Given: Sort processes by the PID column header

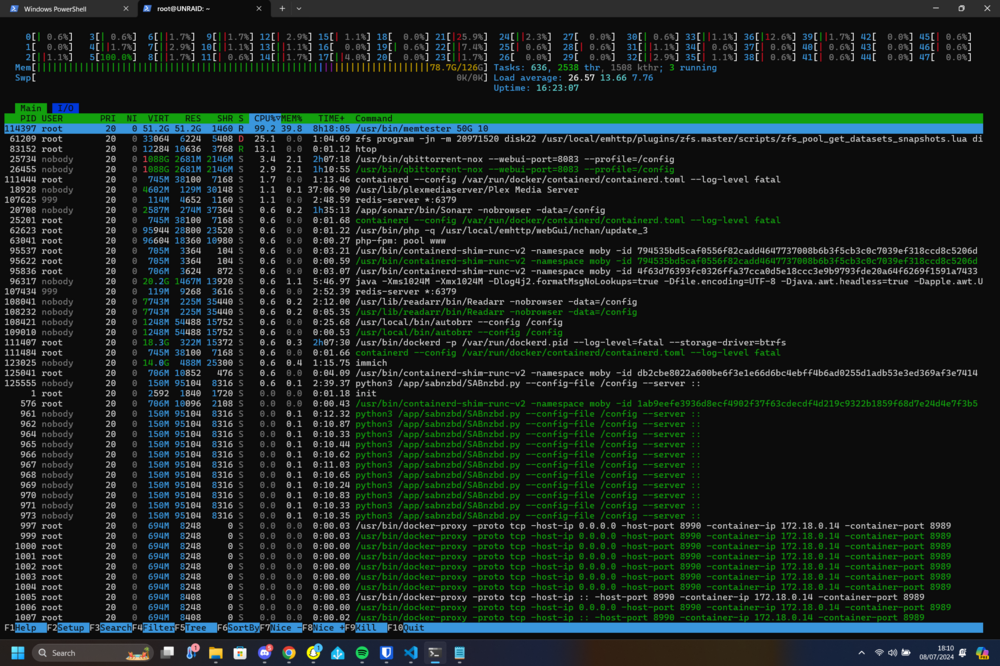Looking at the screenshot, I should 28,119.
